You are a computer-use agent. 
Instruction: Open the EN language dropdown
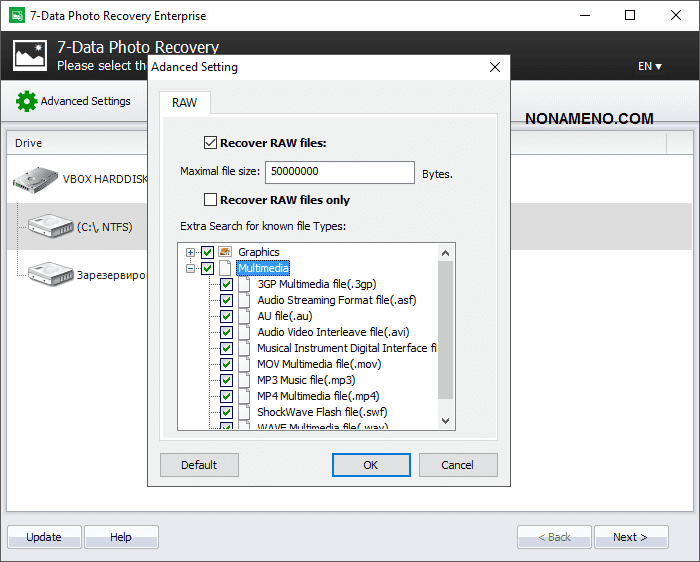[650, 67]
